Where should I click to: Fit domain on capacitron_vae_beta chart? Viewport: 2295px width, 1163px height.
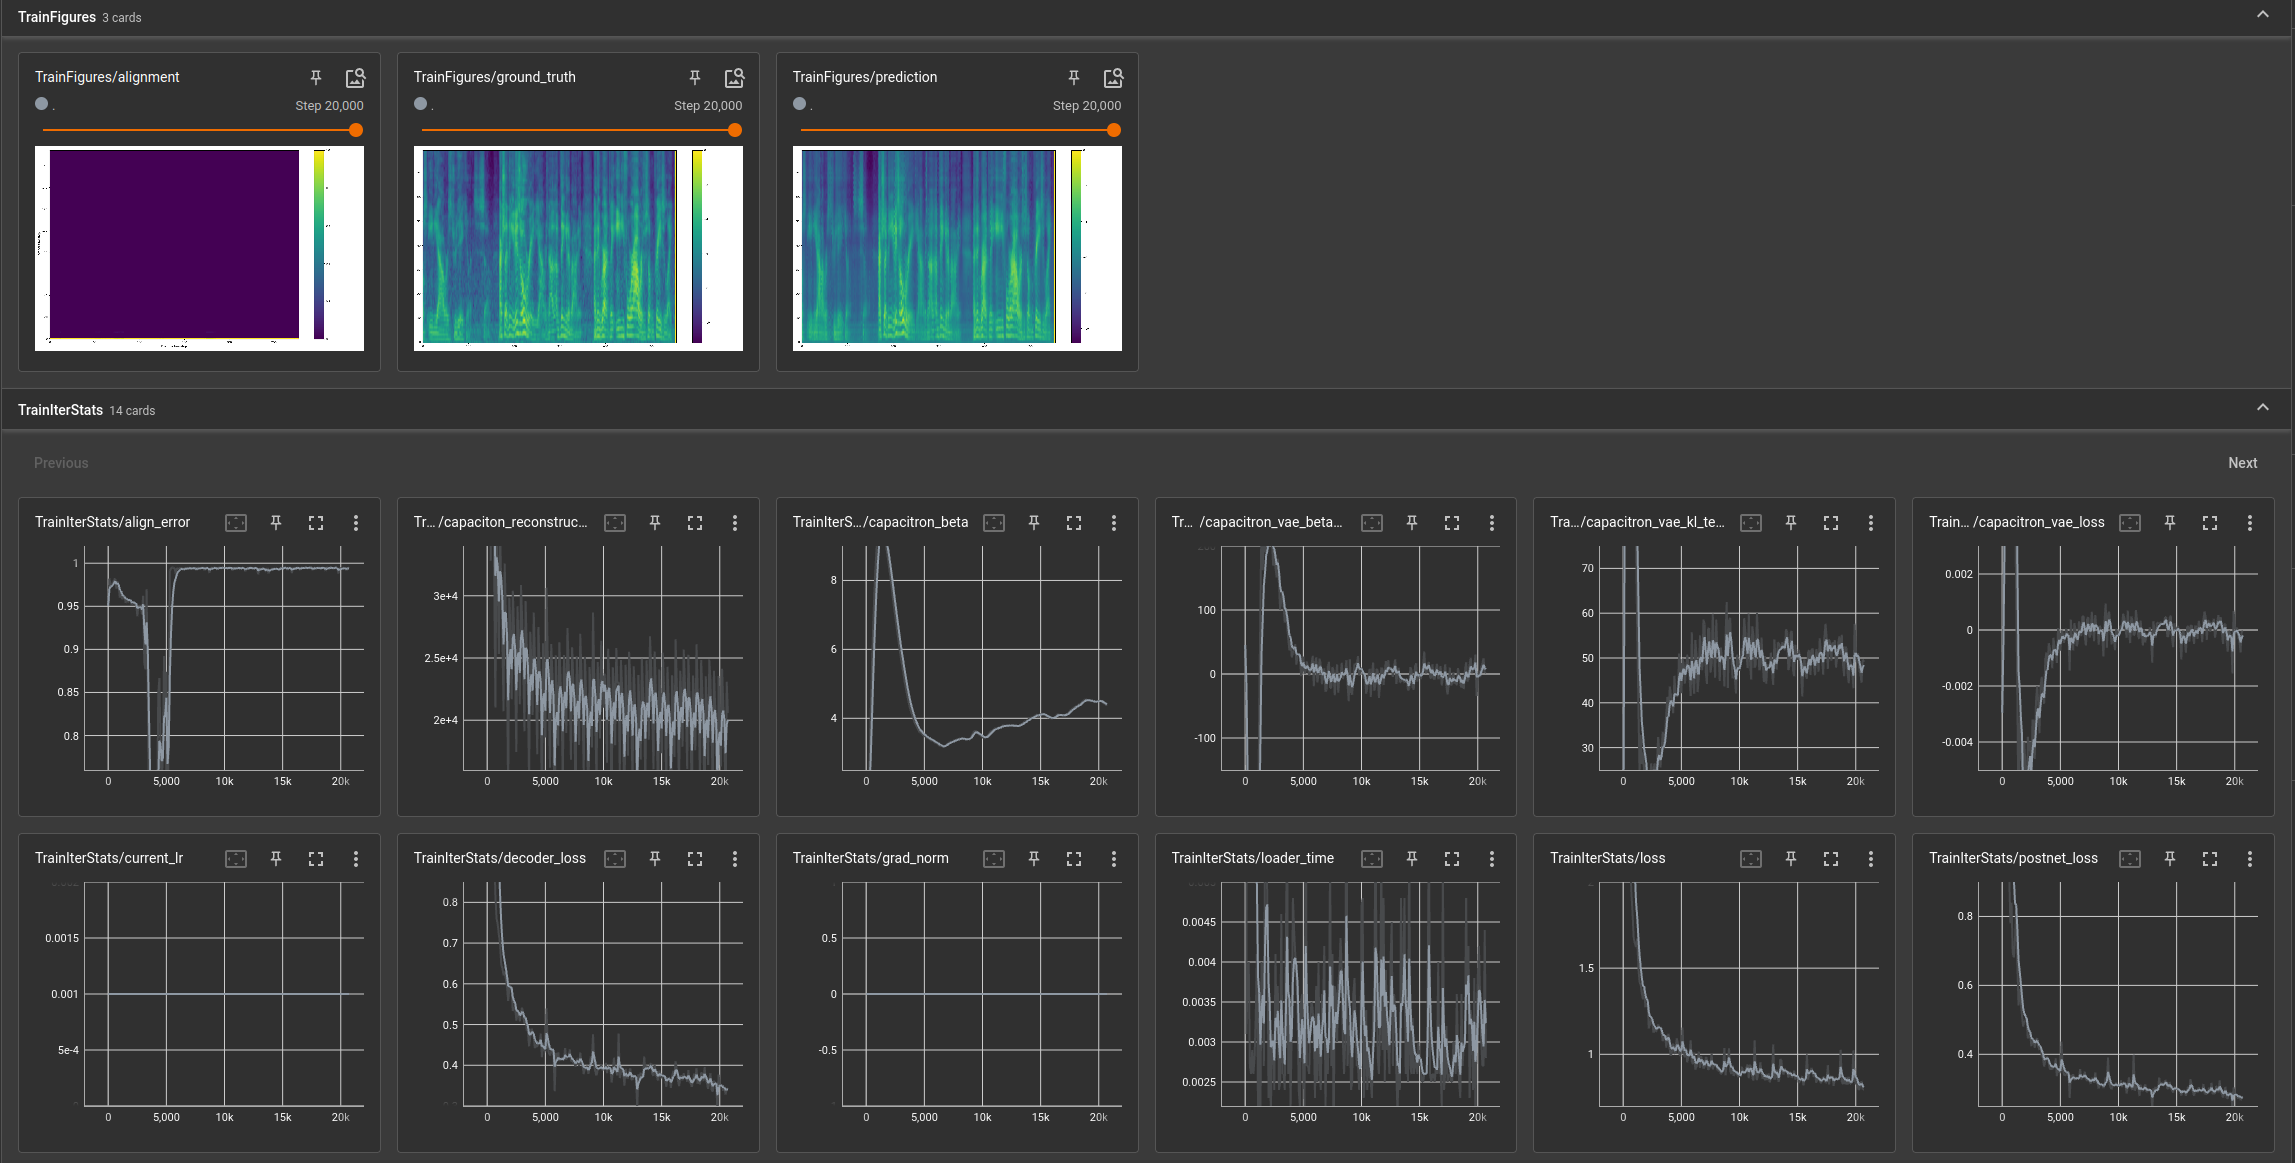1372,523
